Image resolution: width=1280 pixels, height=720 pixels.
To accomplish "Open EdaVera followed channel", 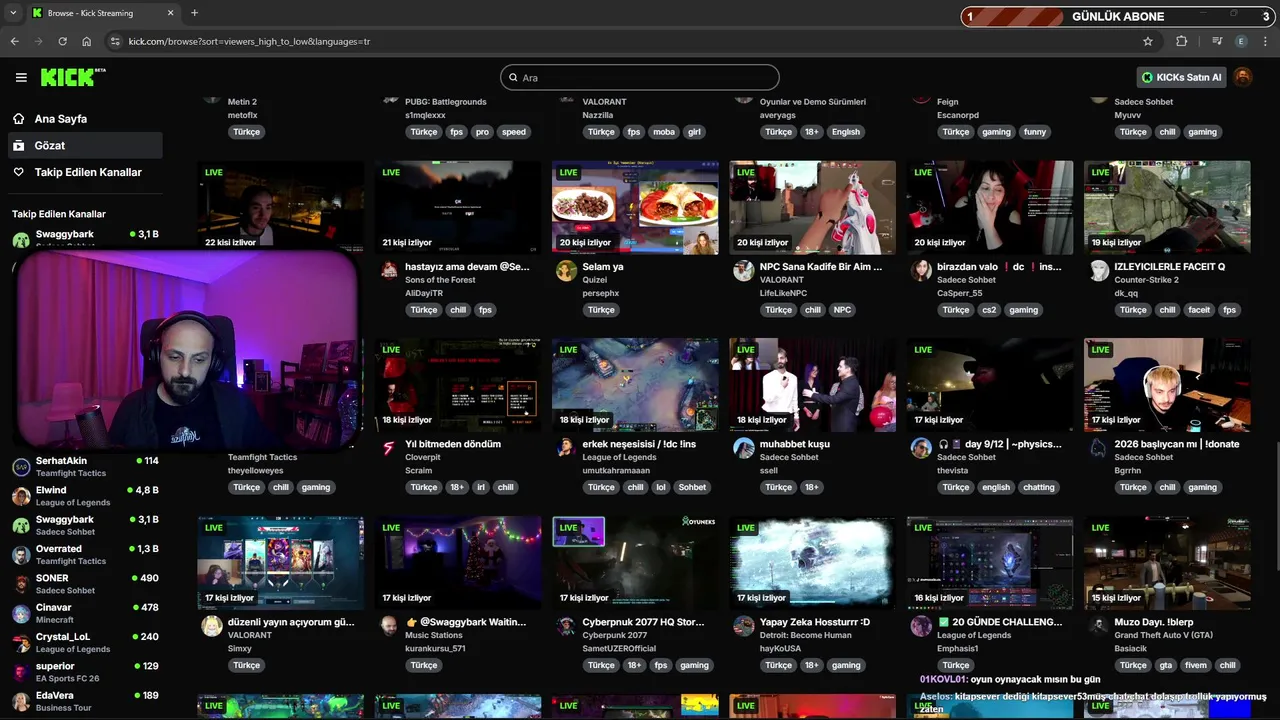I will 85,701.
